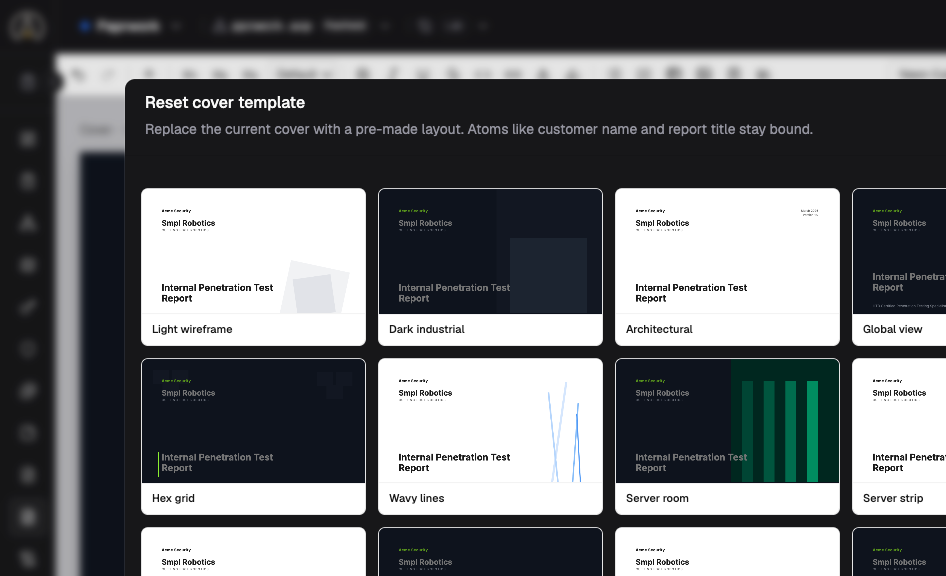
Task: Select the Global view cover template
Action: point(899,267)
